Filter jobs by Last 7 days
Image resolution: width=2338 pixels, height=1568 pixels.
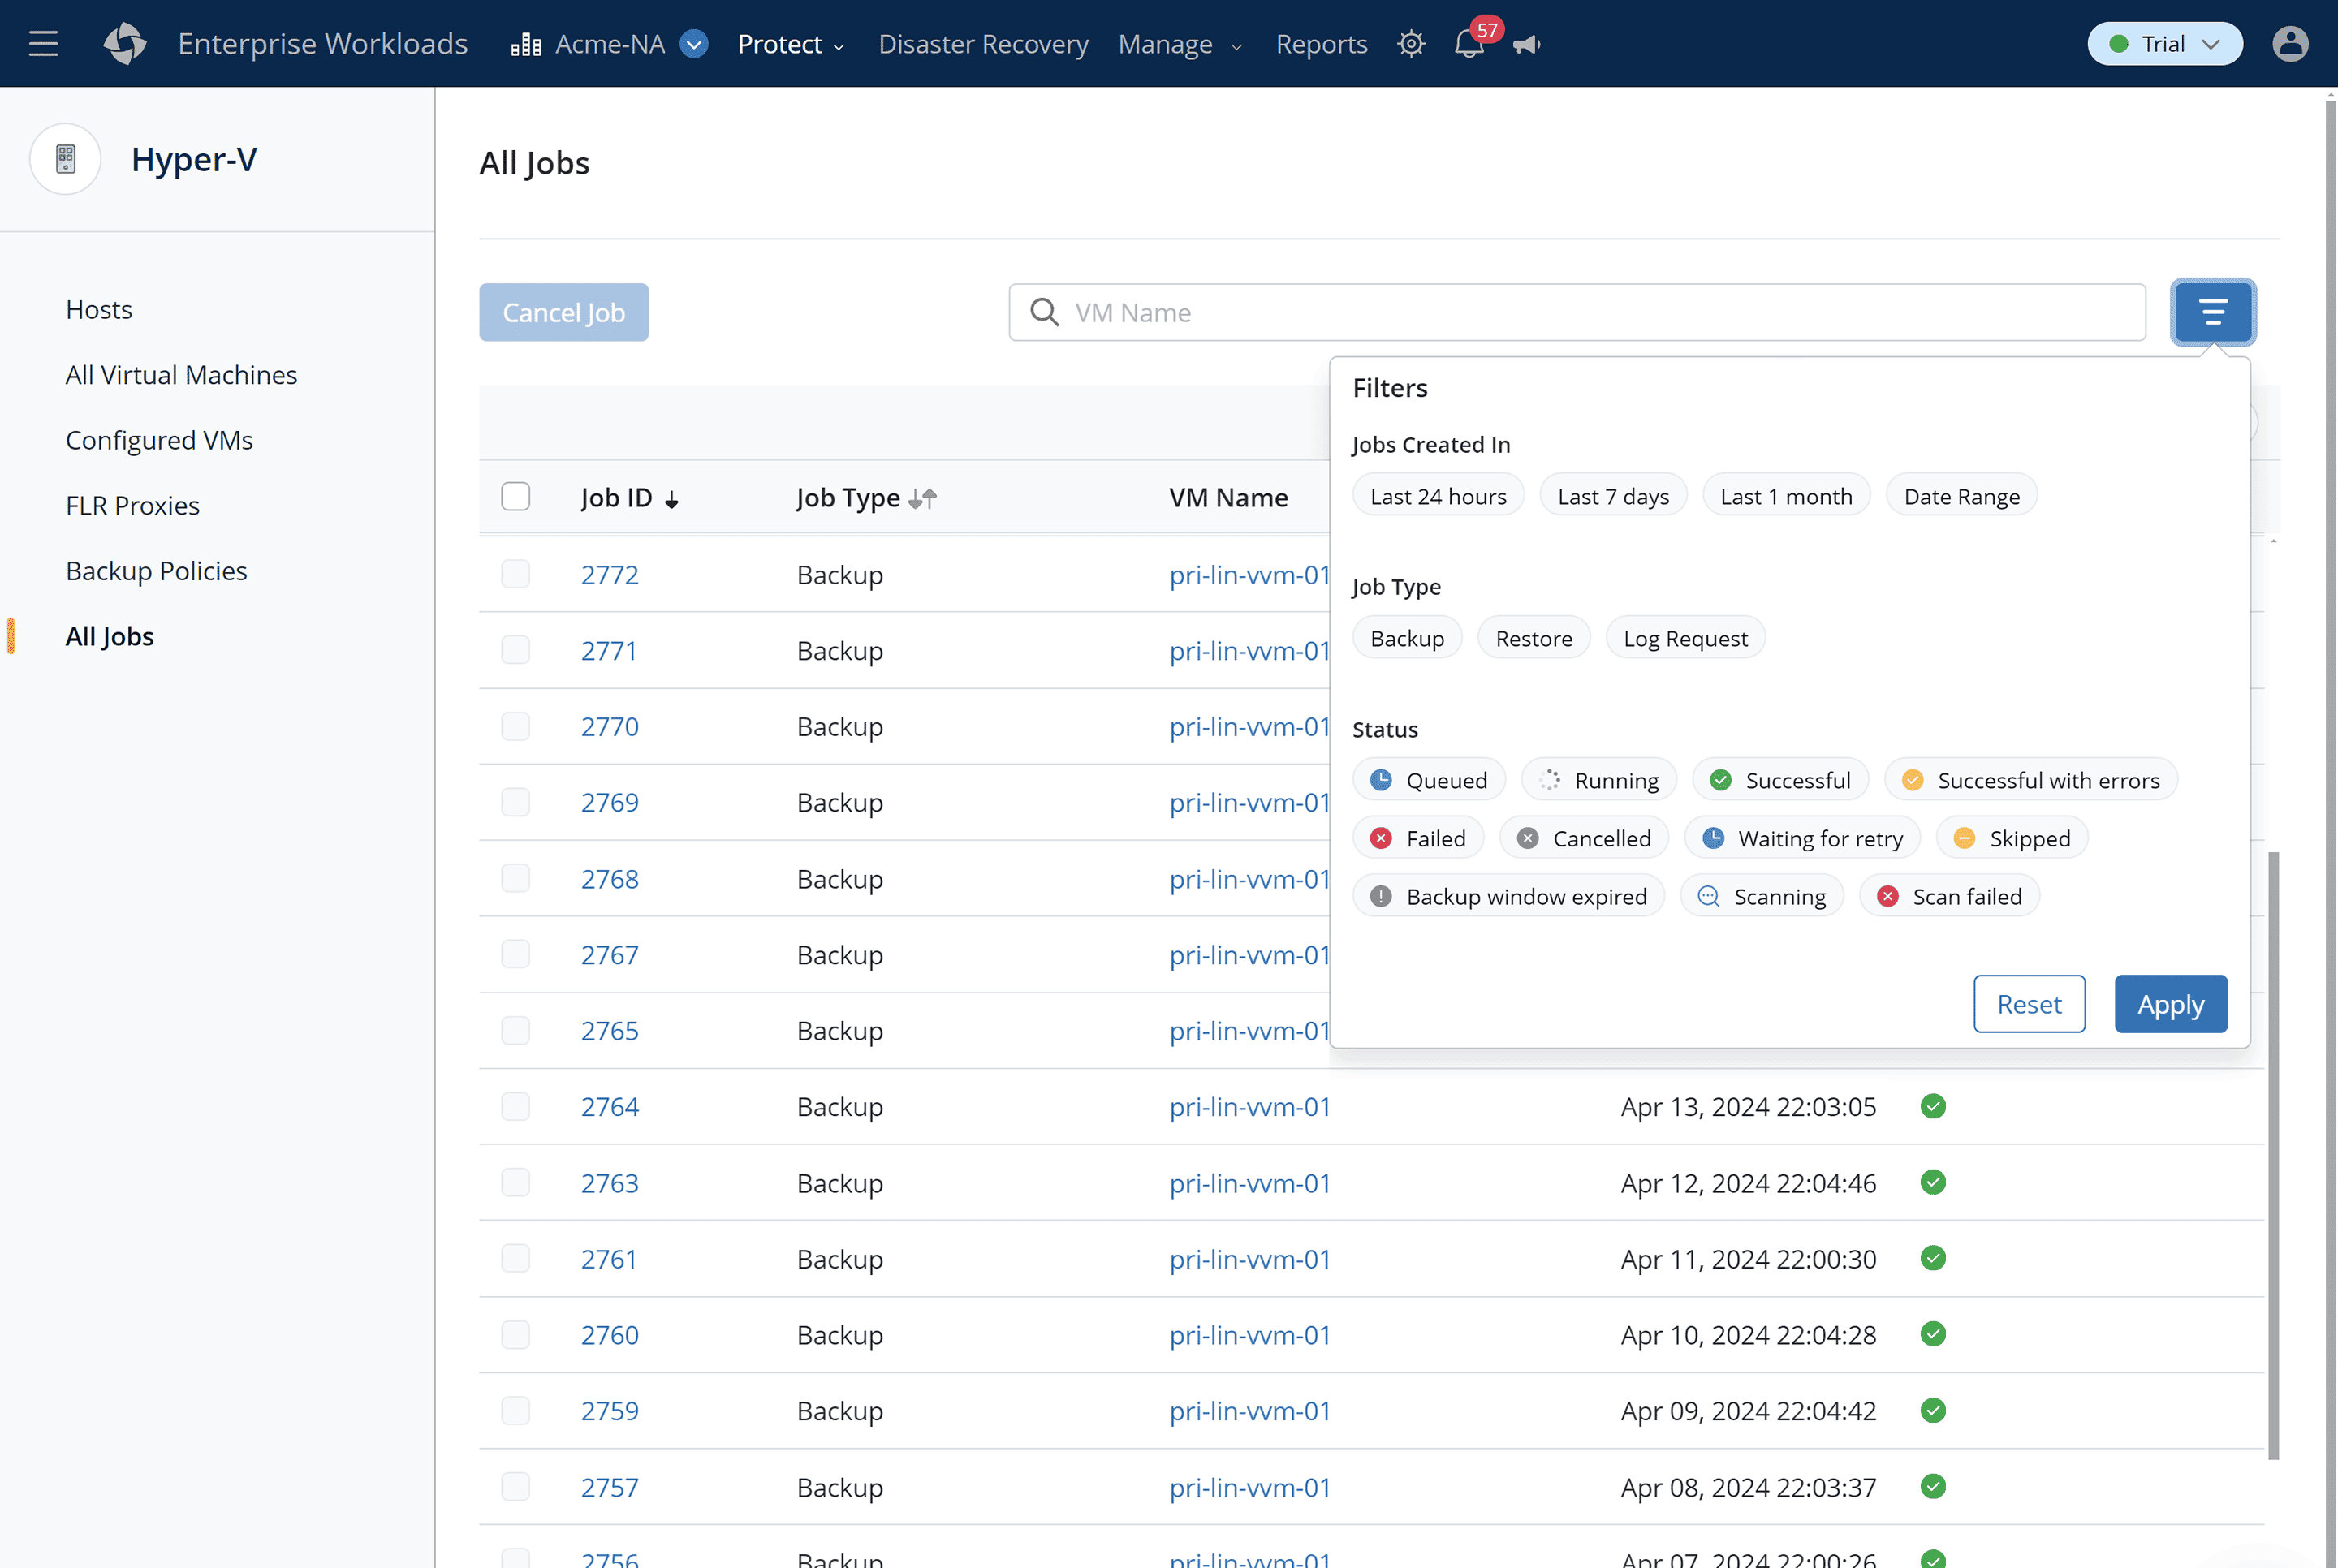click(x=1613, y=496)
